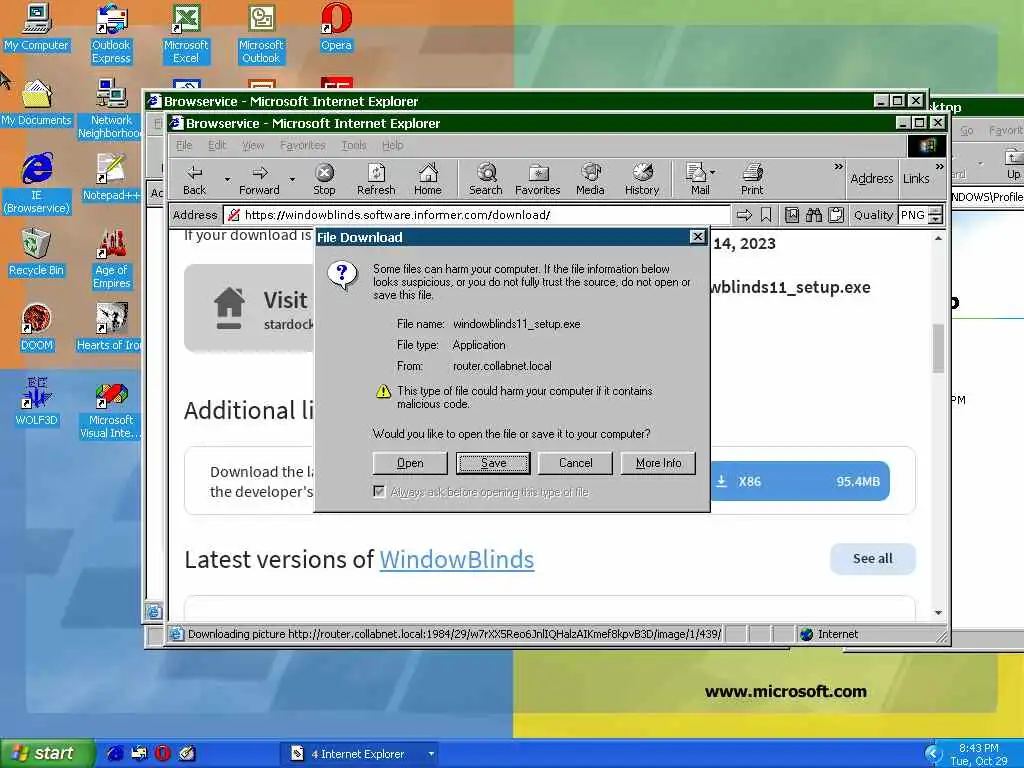This screenshot has height=768, width=1024.
Task: Open the Help menu
Action: click(392, 145)
